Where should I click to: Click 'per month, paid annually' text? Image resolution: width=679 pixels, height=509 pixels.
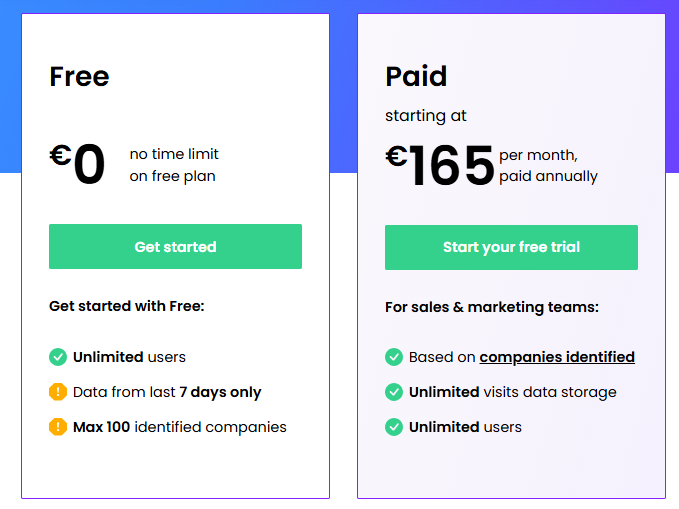548,165
